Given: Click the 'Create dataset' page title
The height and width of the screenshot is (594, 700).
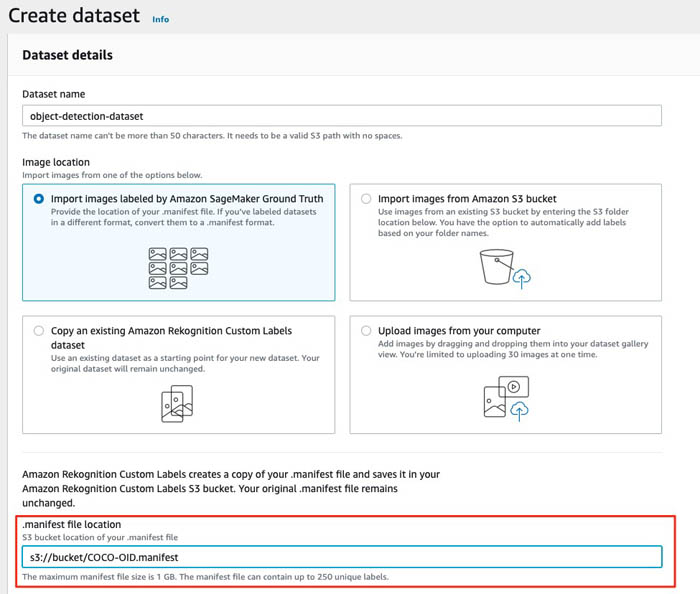Looking at the screenshot, I should click(74, 16).
